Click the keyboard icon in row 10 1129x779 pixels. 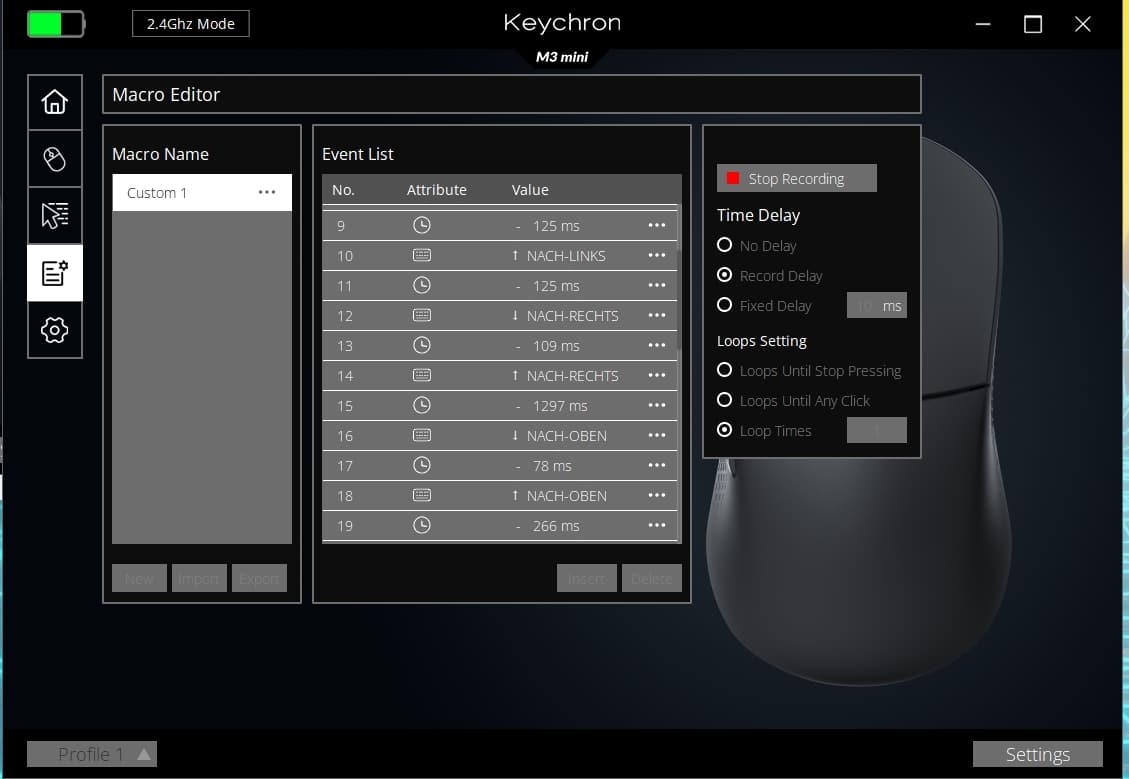click(422, 255)
